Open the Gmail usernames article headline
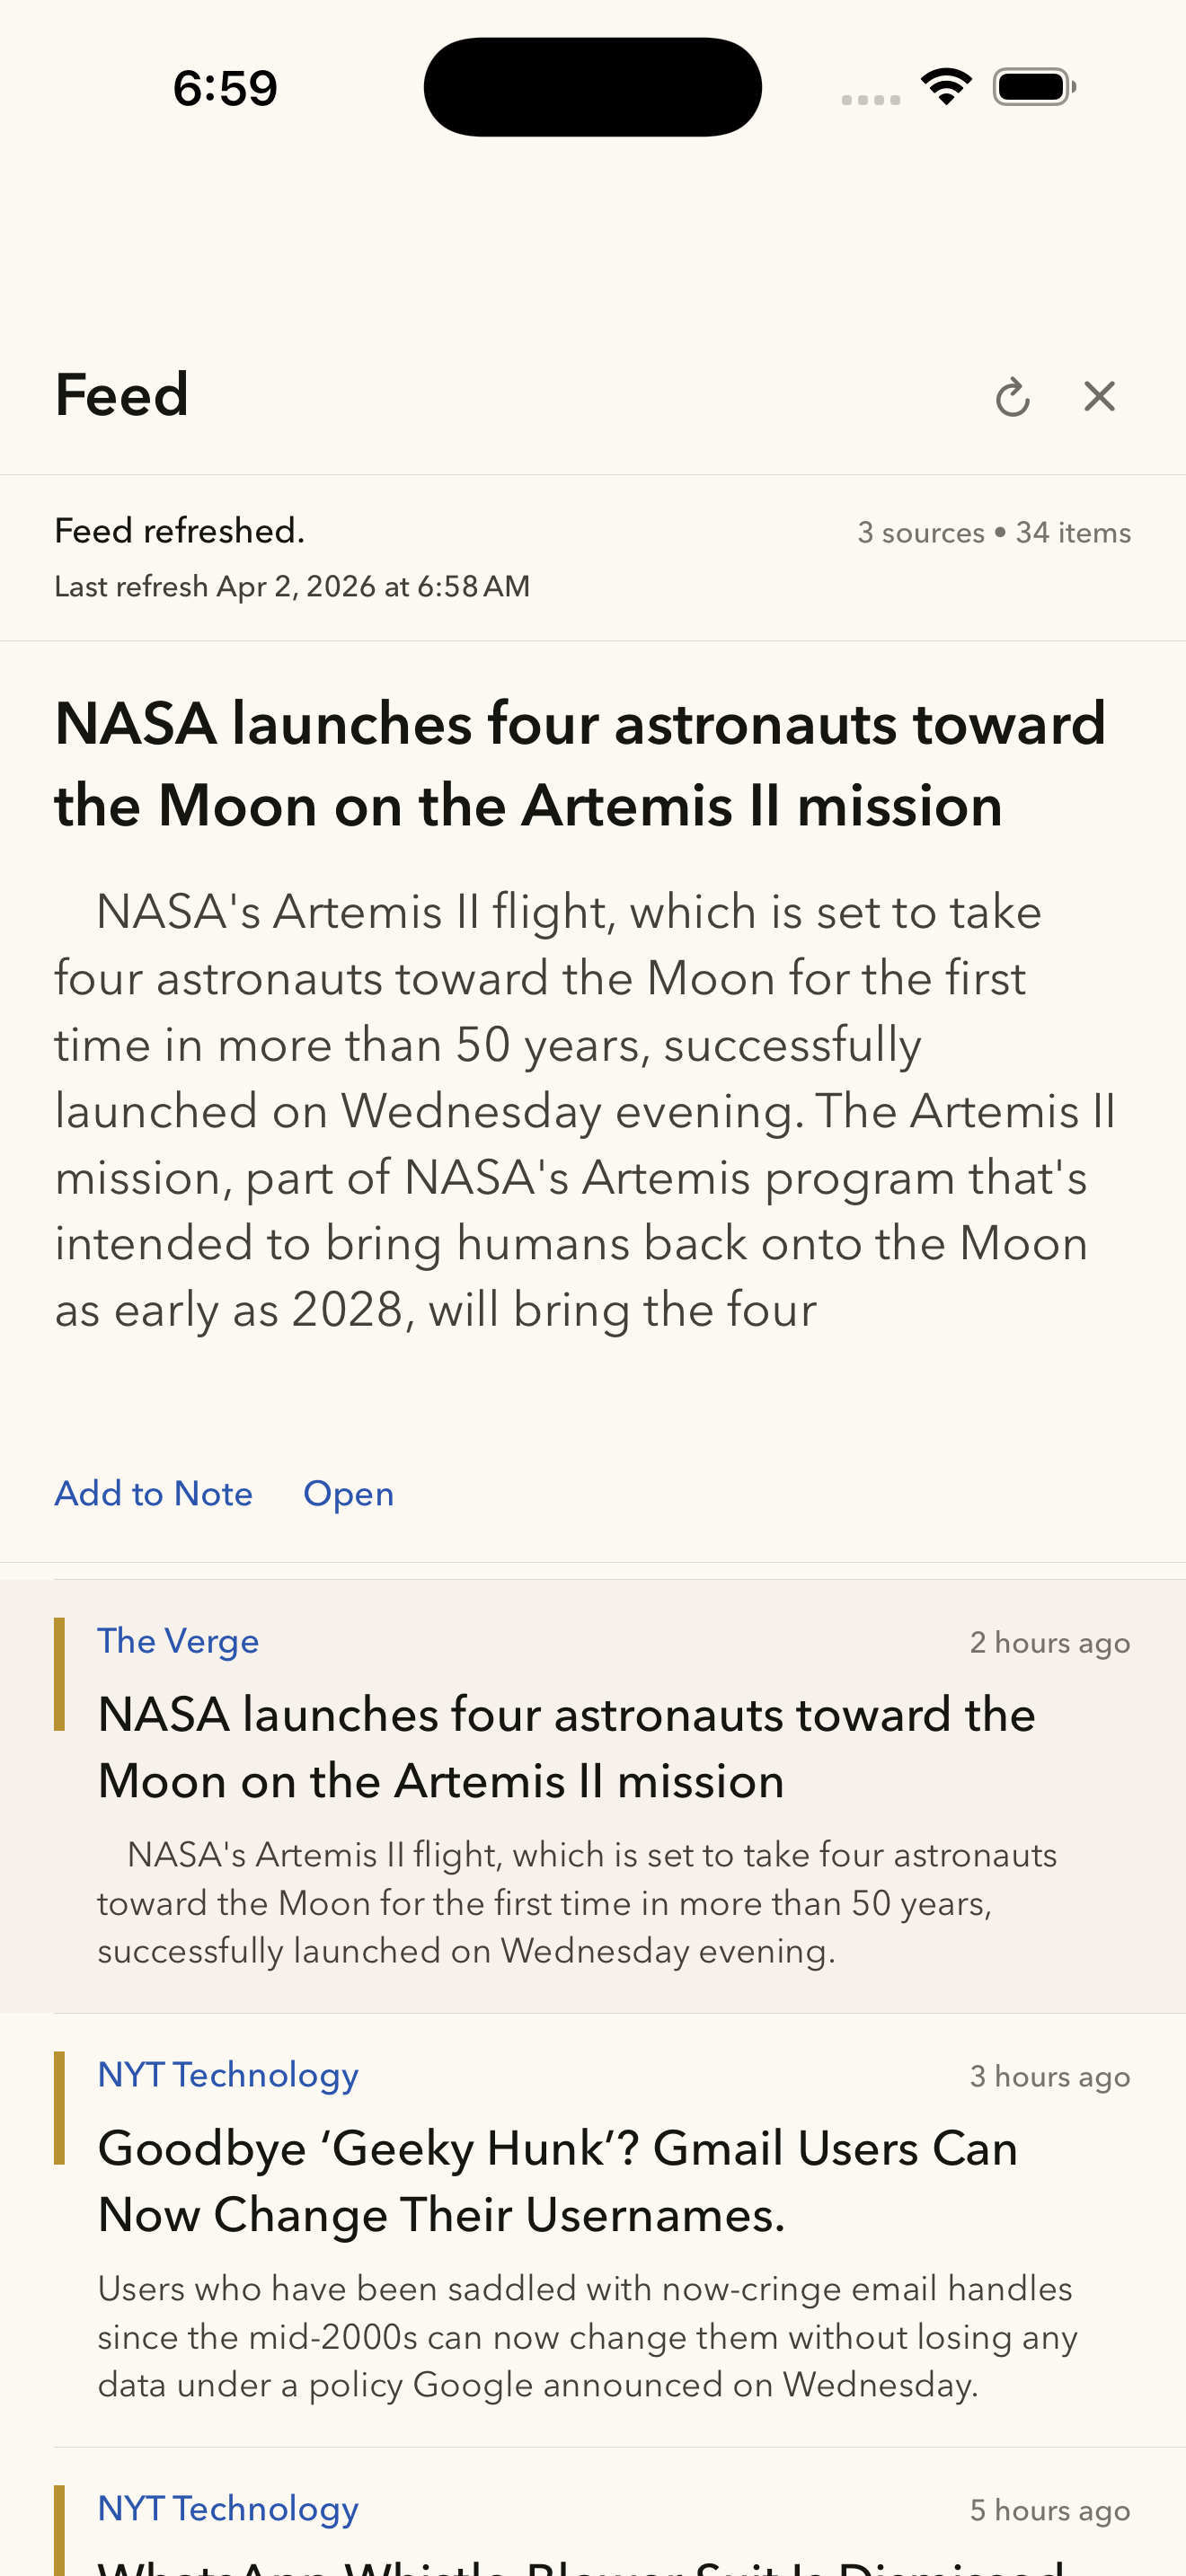 tap(557, 2181)
